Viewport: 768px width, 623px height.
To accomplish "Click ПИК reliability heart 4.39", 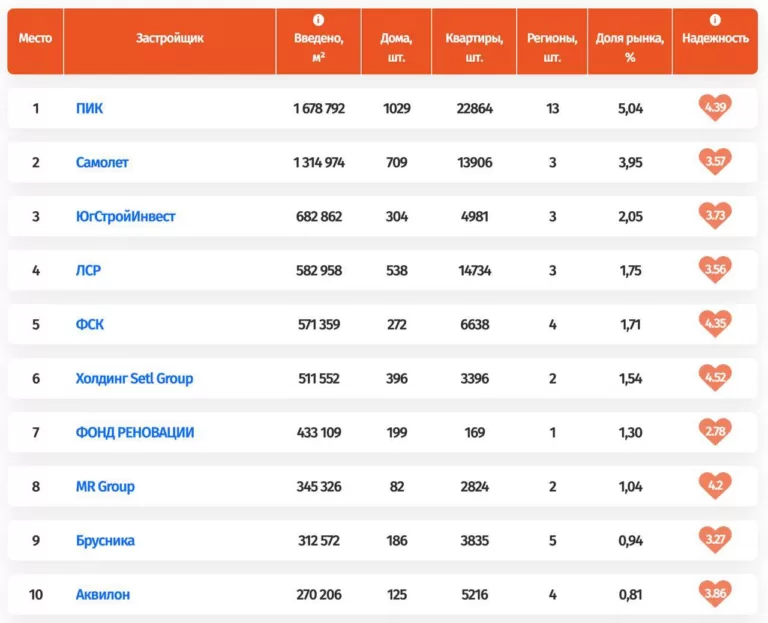I will pos(714,108).
